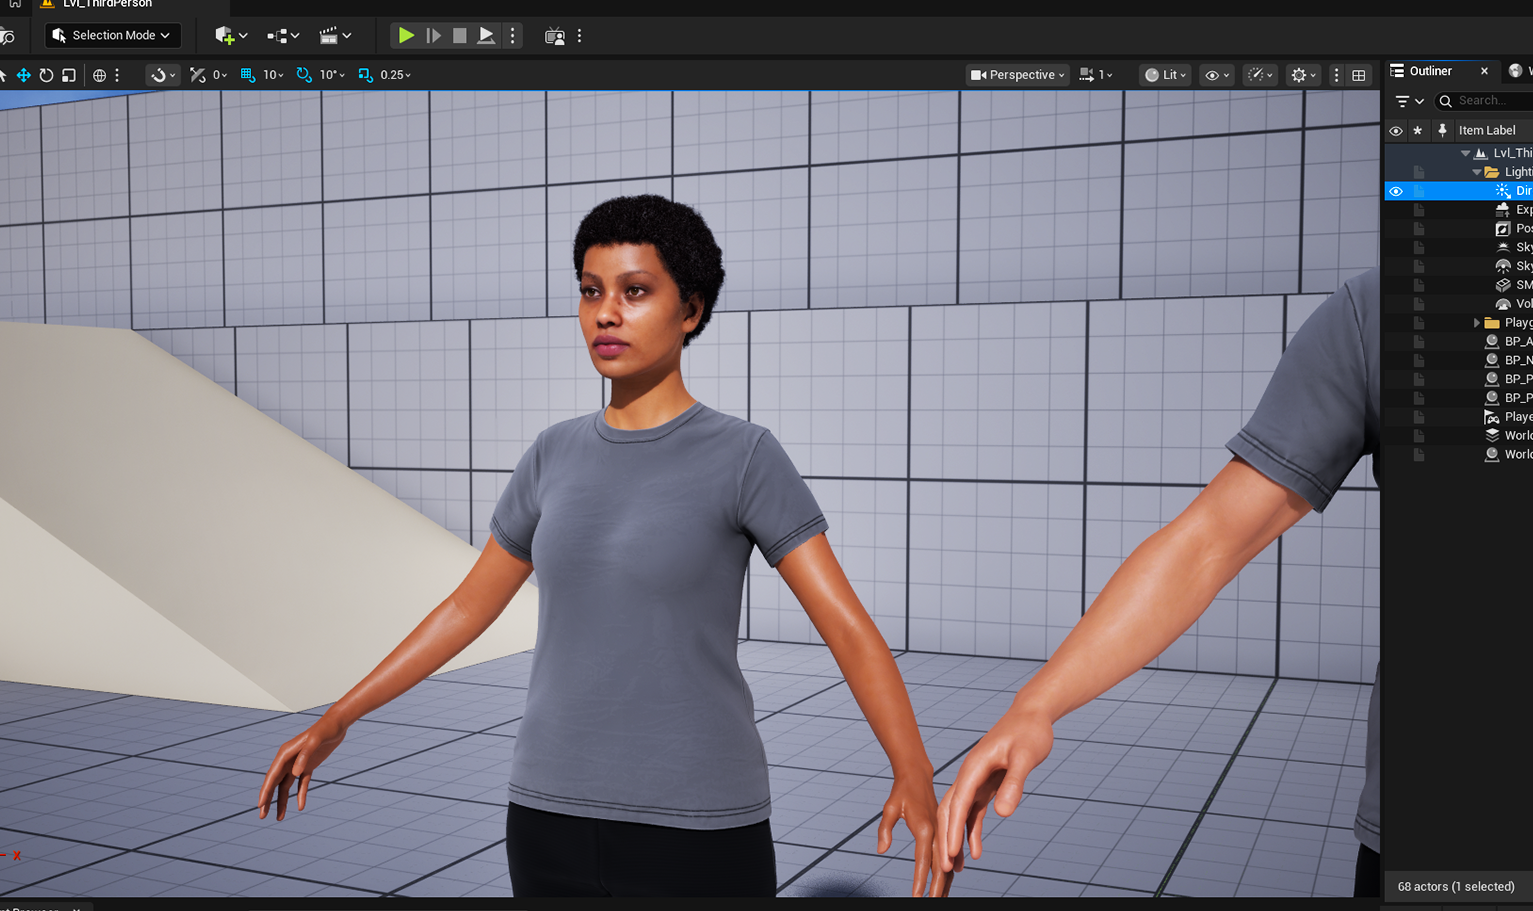Toggle visibility of the Directional Light
The image size is (1533, 911).
coord(1396,190)
